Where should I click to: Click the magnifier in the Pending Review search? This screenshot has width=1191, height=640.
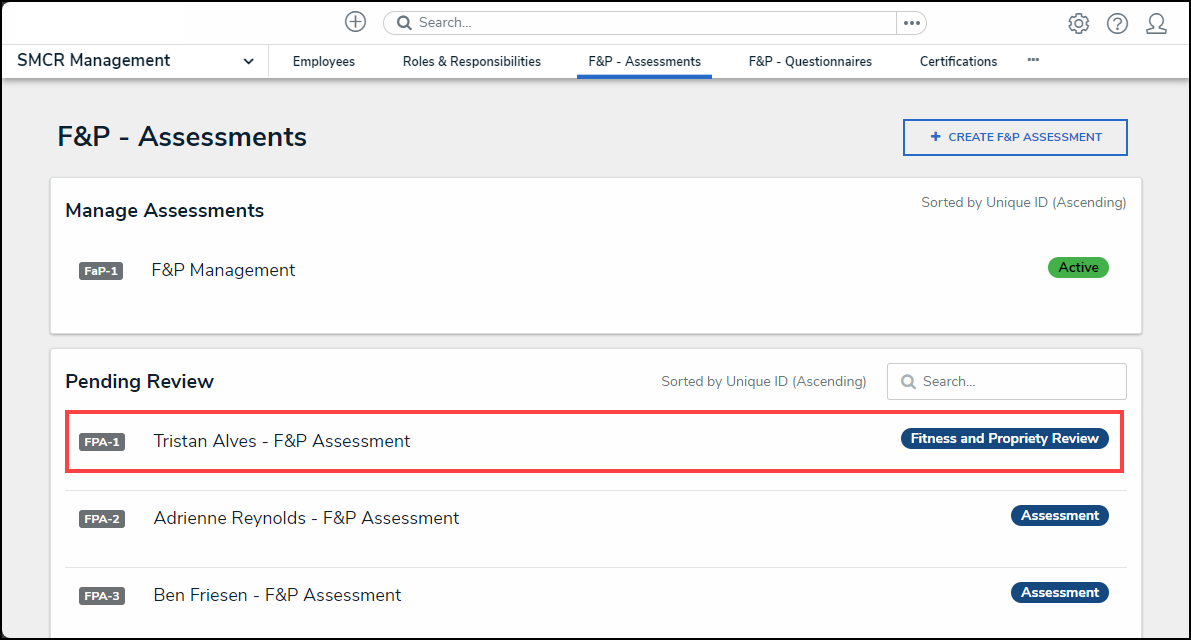pyautogui.click(x=908, y=381)
